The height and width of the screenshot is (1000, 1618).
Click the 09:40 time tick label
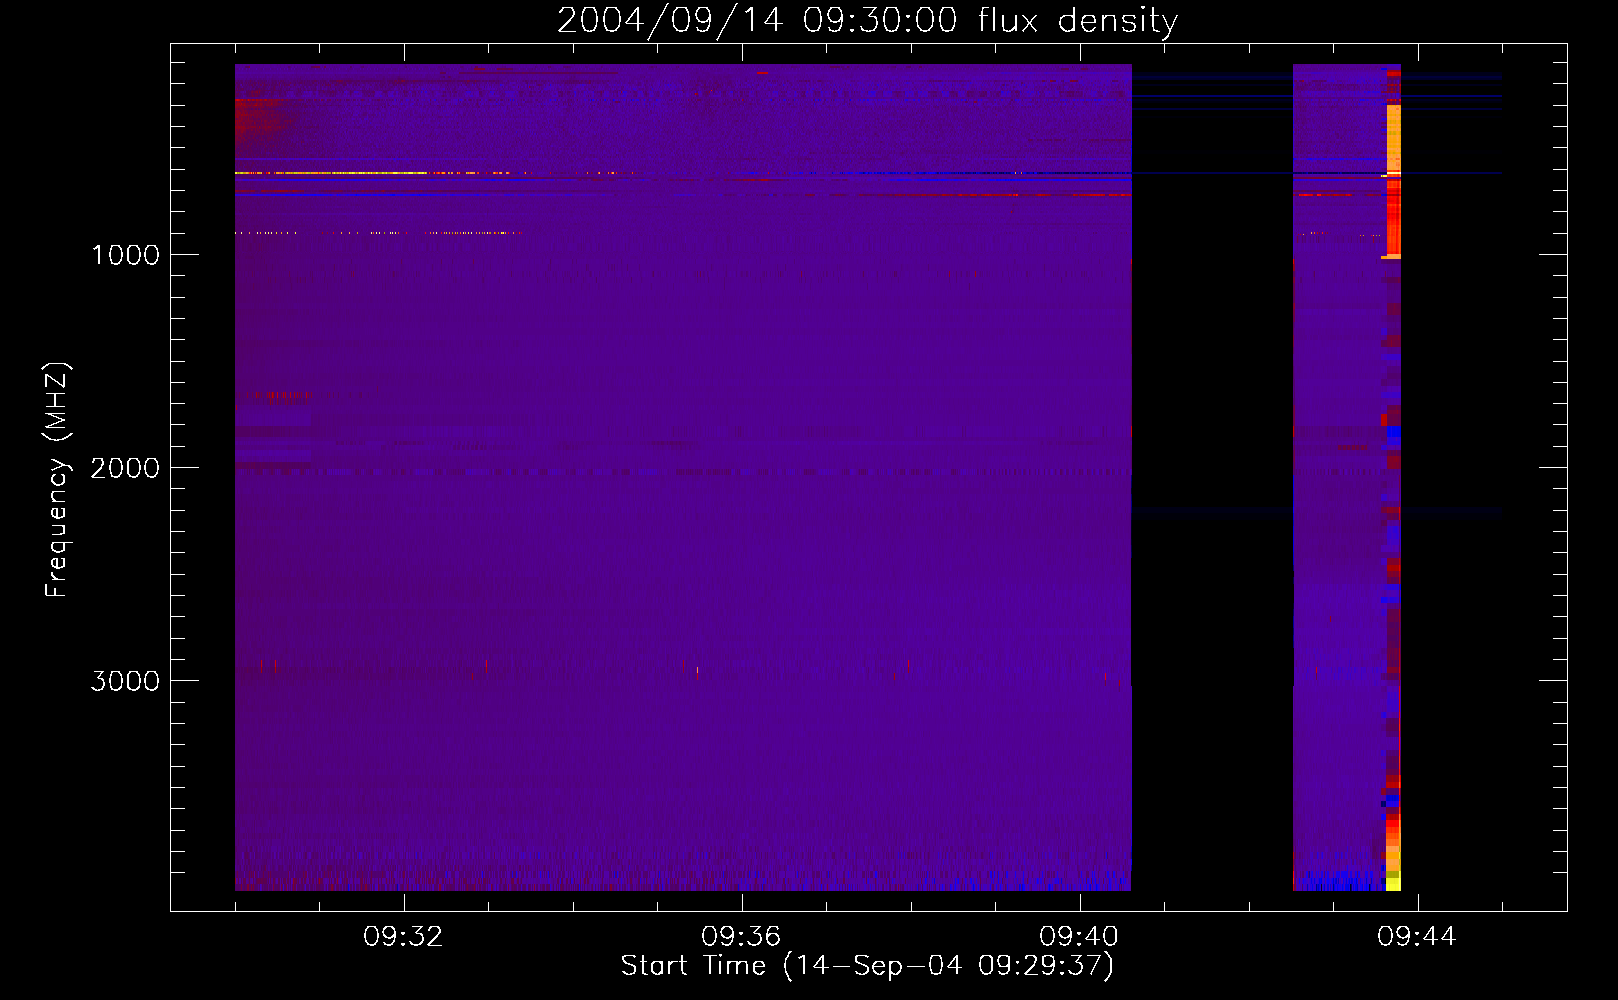[1079, 937]
